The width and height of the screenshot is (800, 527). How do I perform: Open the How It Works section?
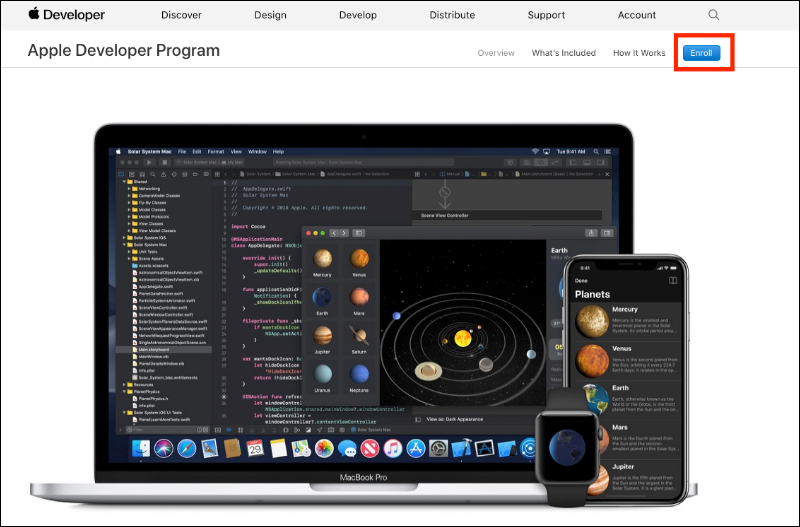(639, 53)
